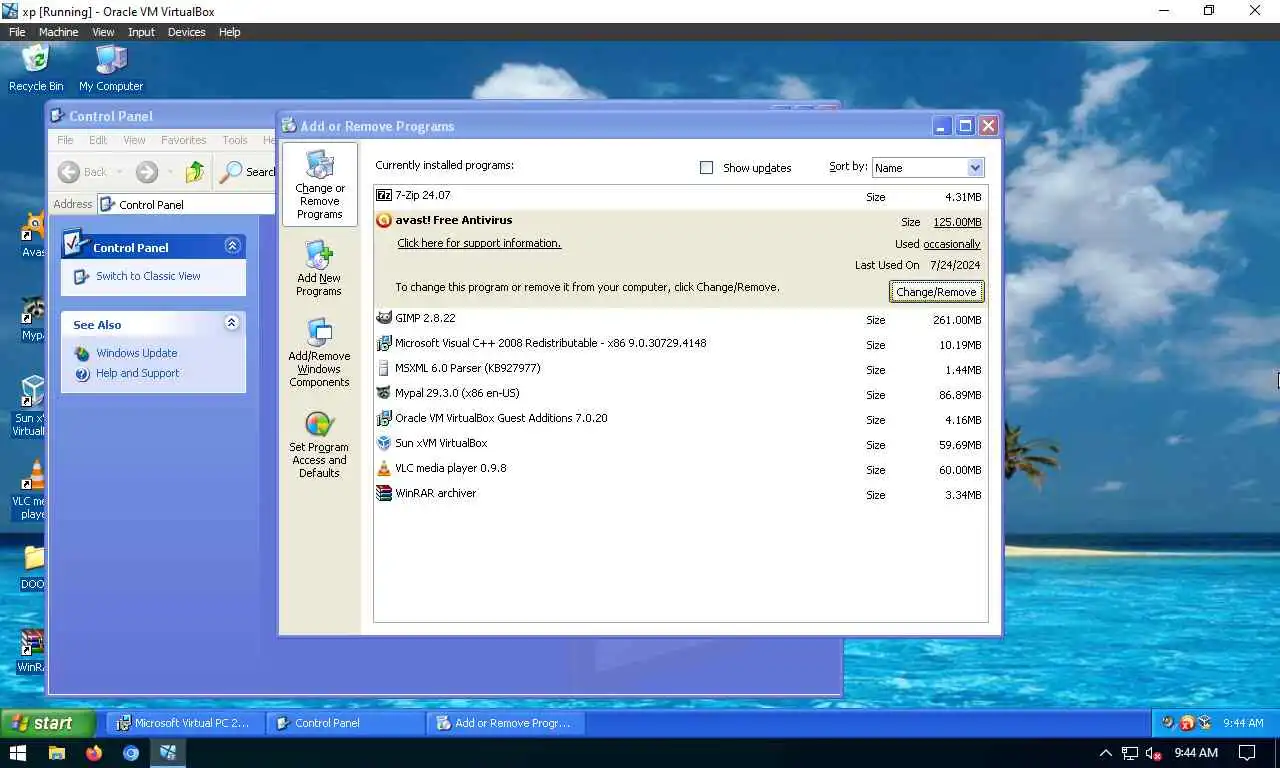Select VirtualBox Guest Additions 7.0.20 icon
Screen dimensions: 1280x768
[384, 418]
